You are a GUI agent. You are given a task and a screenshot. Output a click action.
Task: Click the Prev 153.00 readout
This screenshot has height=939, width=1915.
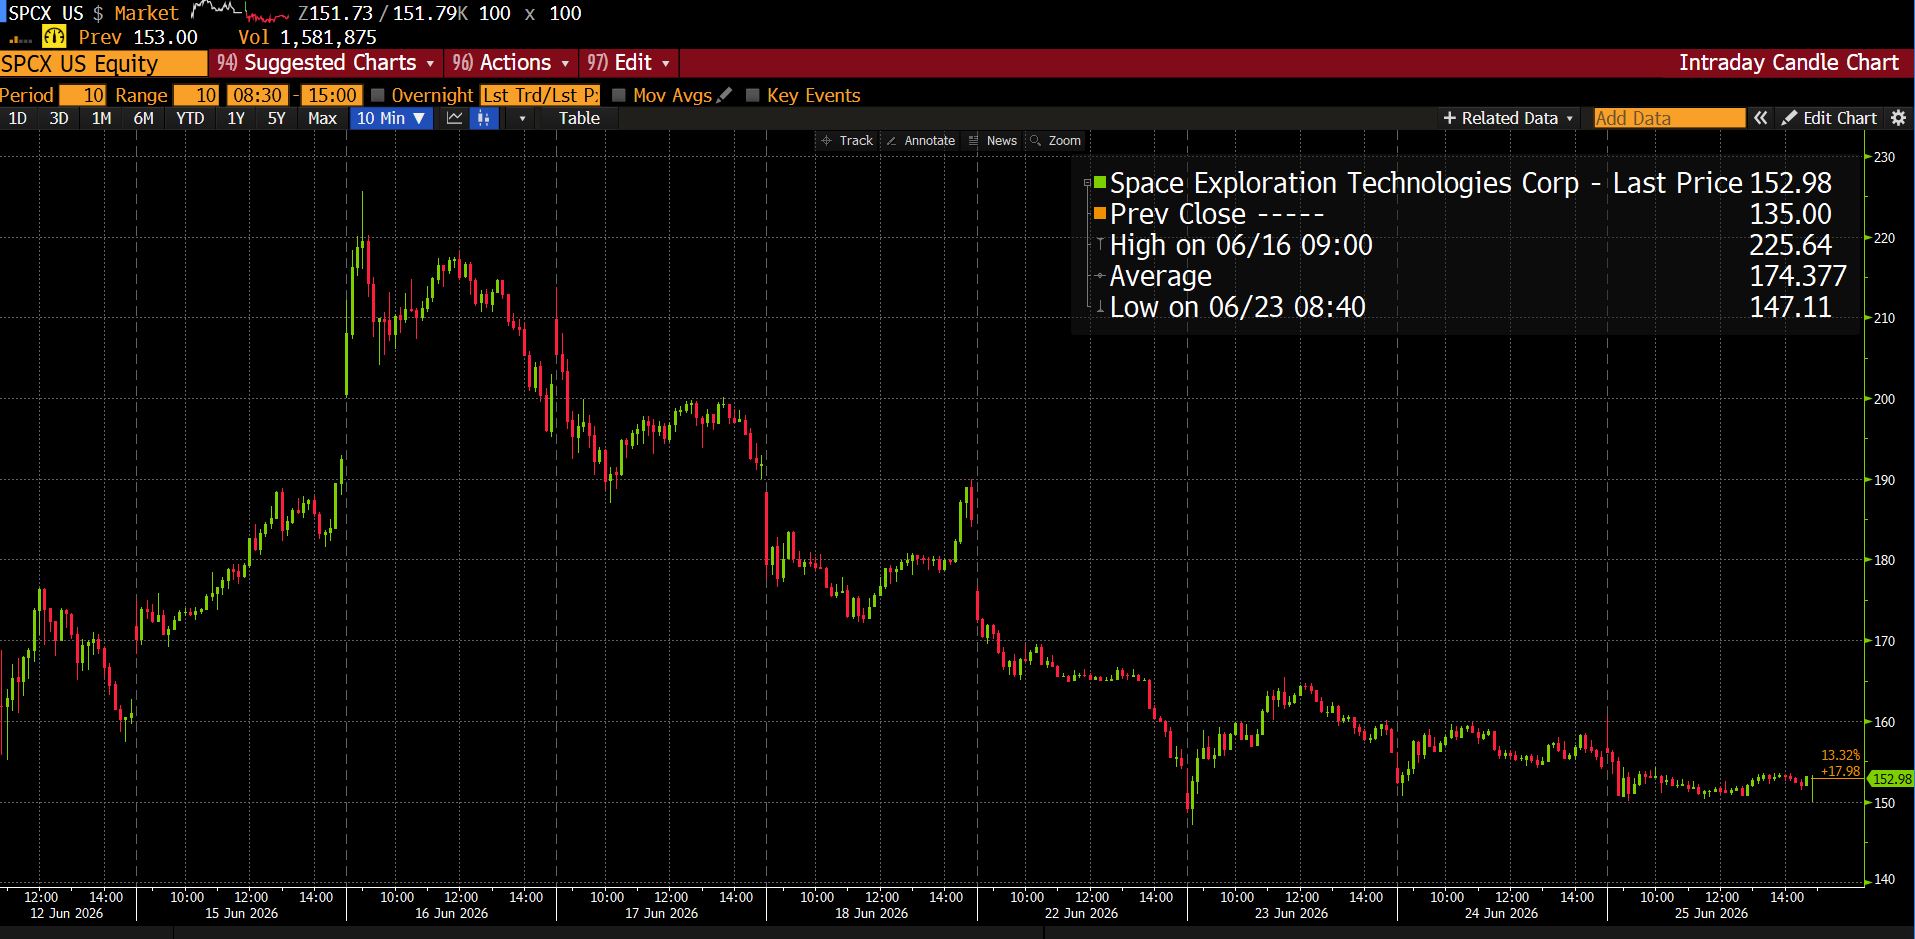click(138, 37)
